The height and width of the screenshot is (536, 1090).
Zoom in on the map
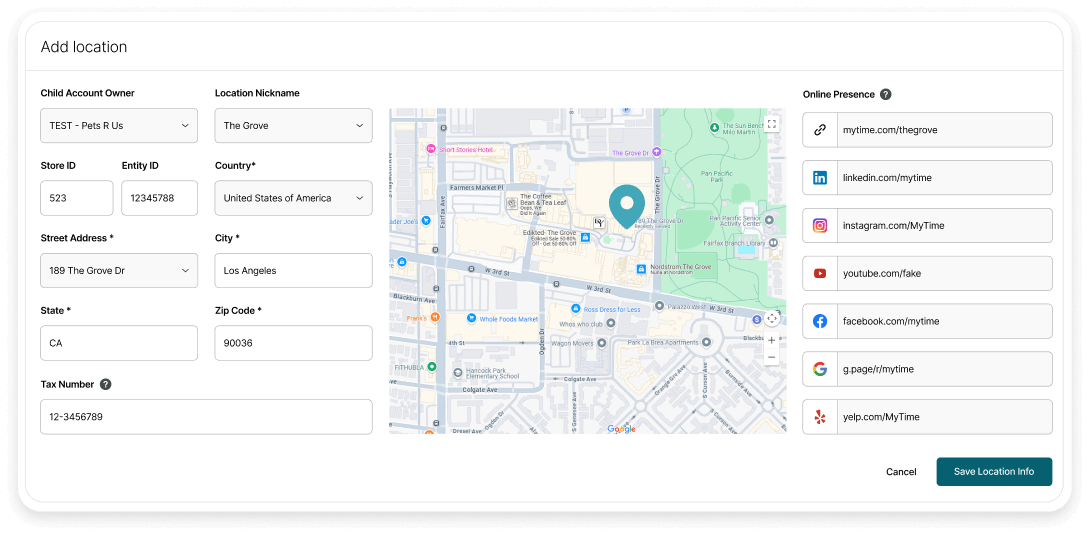coord(771,341)
